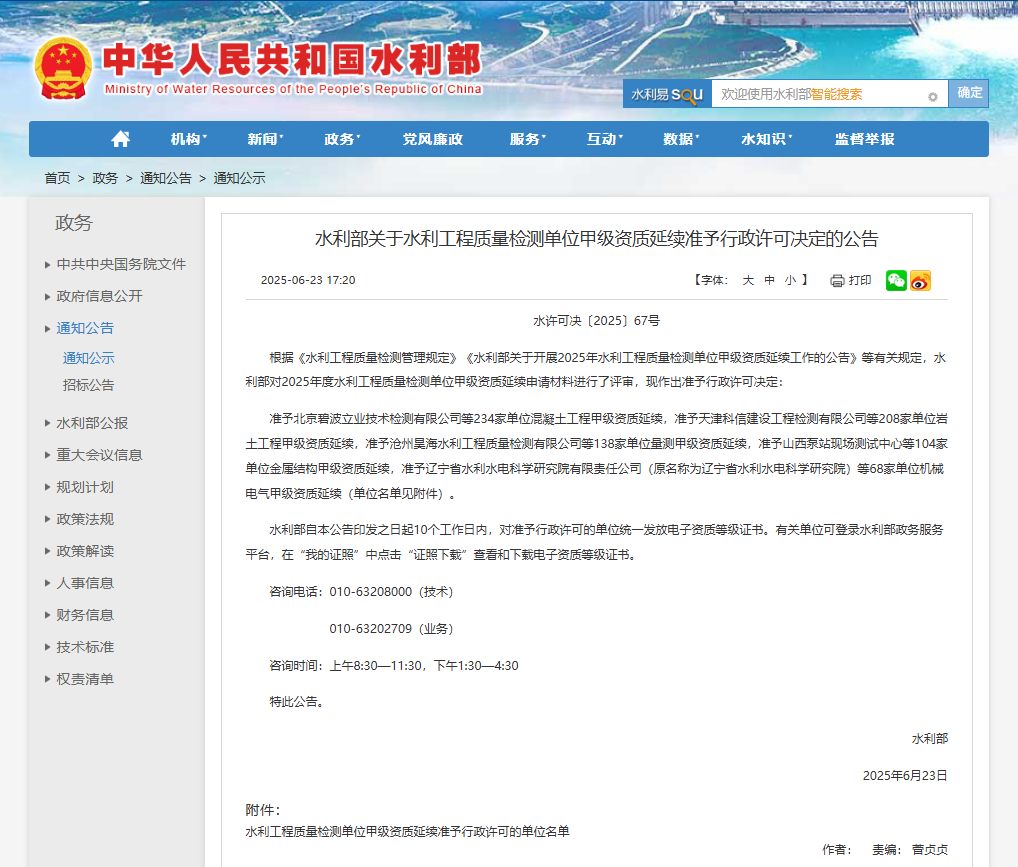Click the signing date 2025年6月23日

pos(905,775)
